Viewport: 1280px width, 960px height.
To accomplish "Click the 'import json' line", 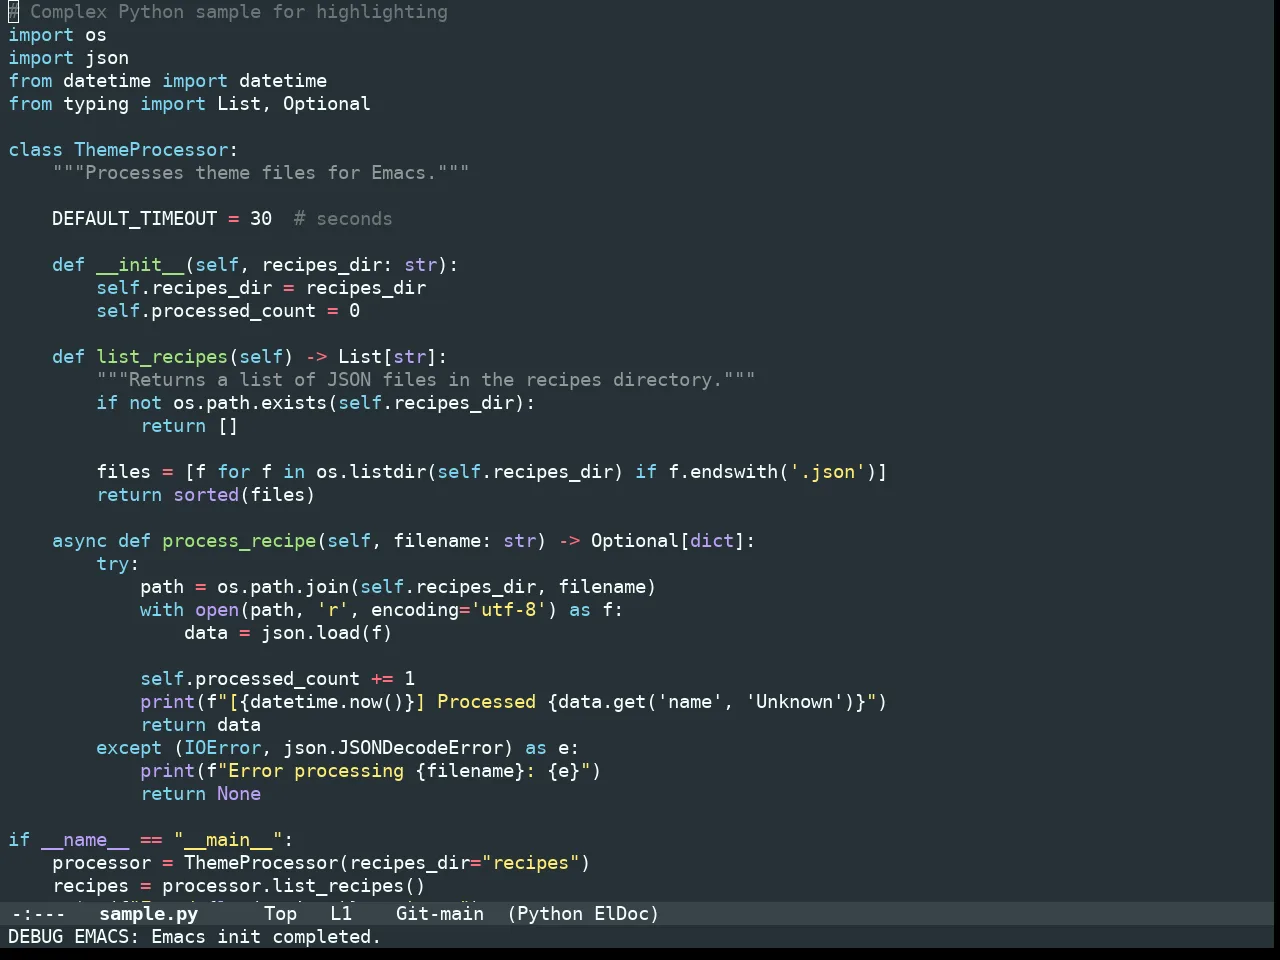I will (68, 58).
